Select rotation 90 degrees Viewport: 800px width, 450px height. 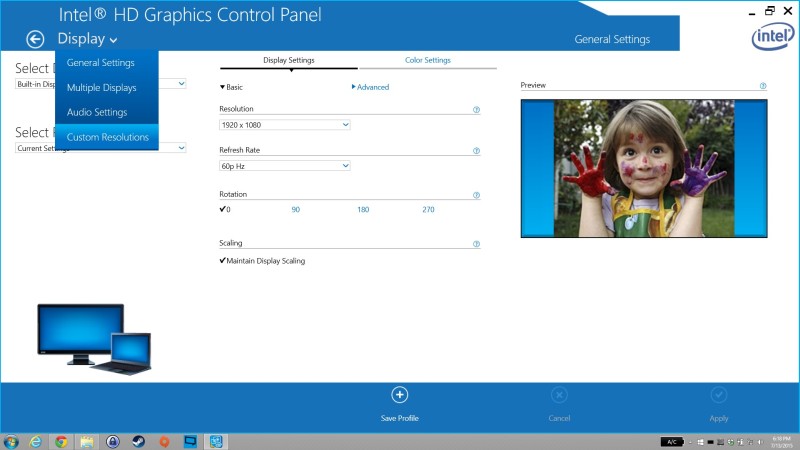(295, 210)
